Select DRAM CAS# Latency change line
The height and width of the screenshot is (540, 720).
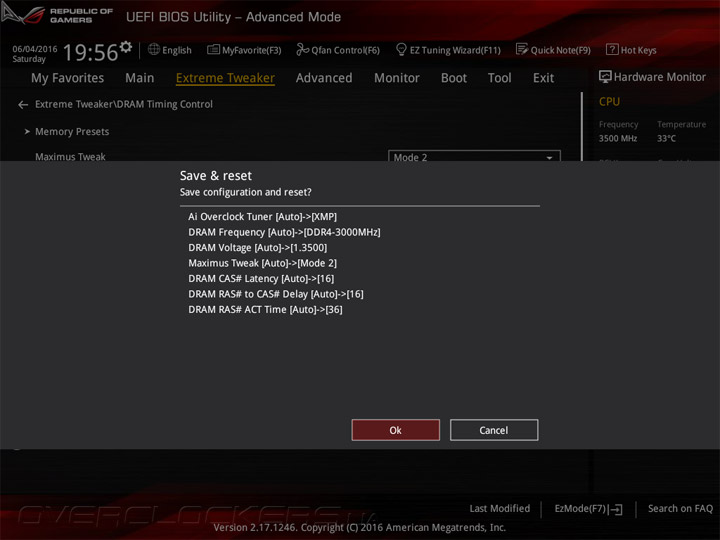(x=261, y=279)
